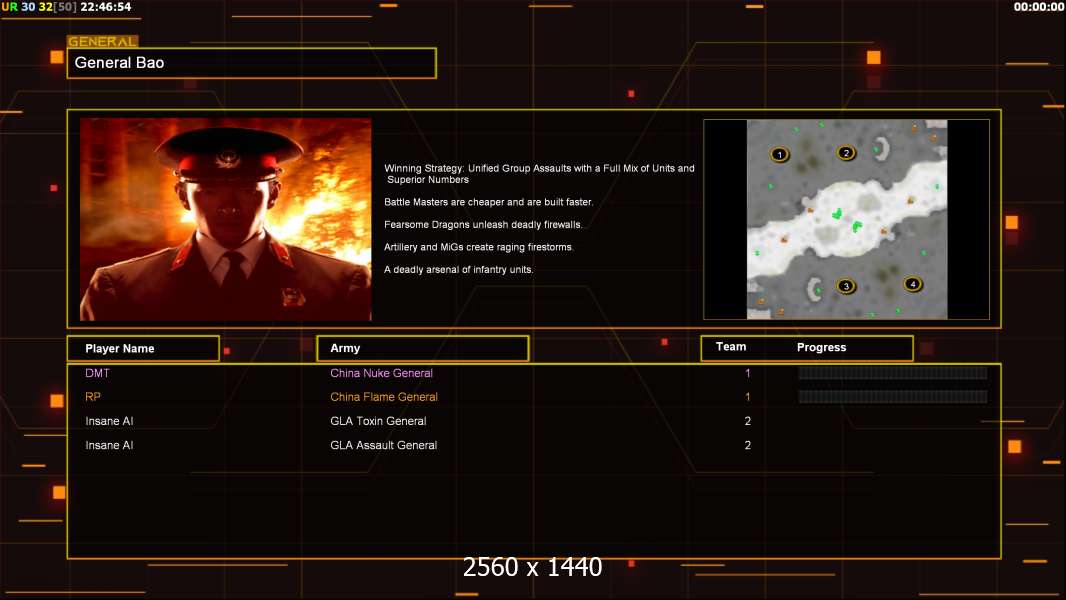Click the 22:46:54 clock readout

click(x=106, y=7)
